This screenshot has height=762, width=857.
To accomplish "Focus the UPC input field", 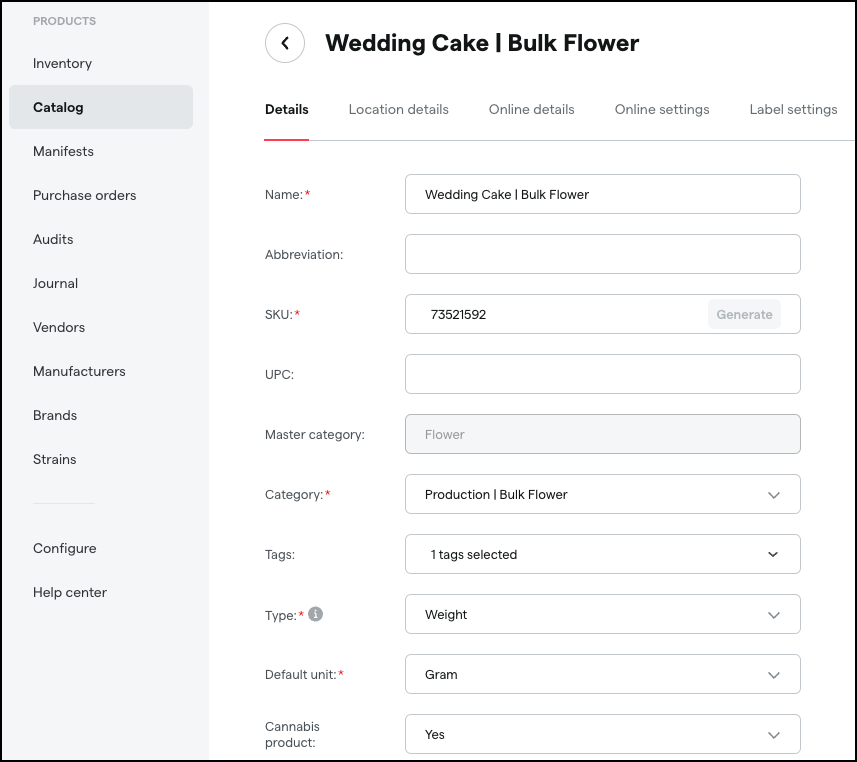I will pos(602,374).
